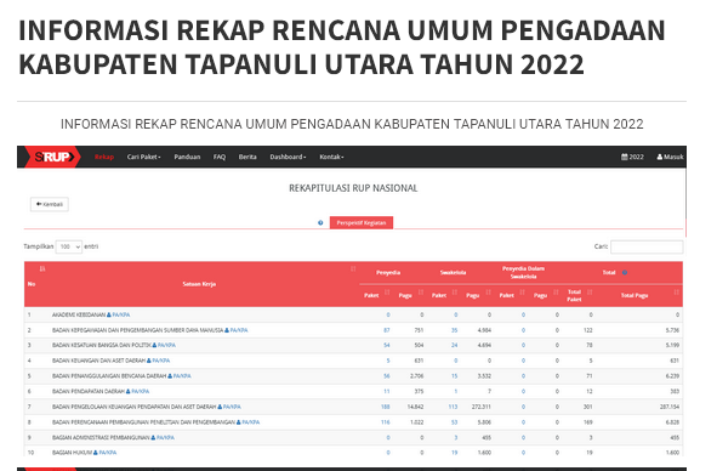The width and height of the screenshot is (717, 471).
Task: Click the SiRUP logo in navbar
Action: coord(54,157)
